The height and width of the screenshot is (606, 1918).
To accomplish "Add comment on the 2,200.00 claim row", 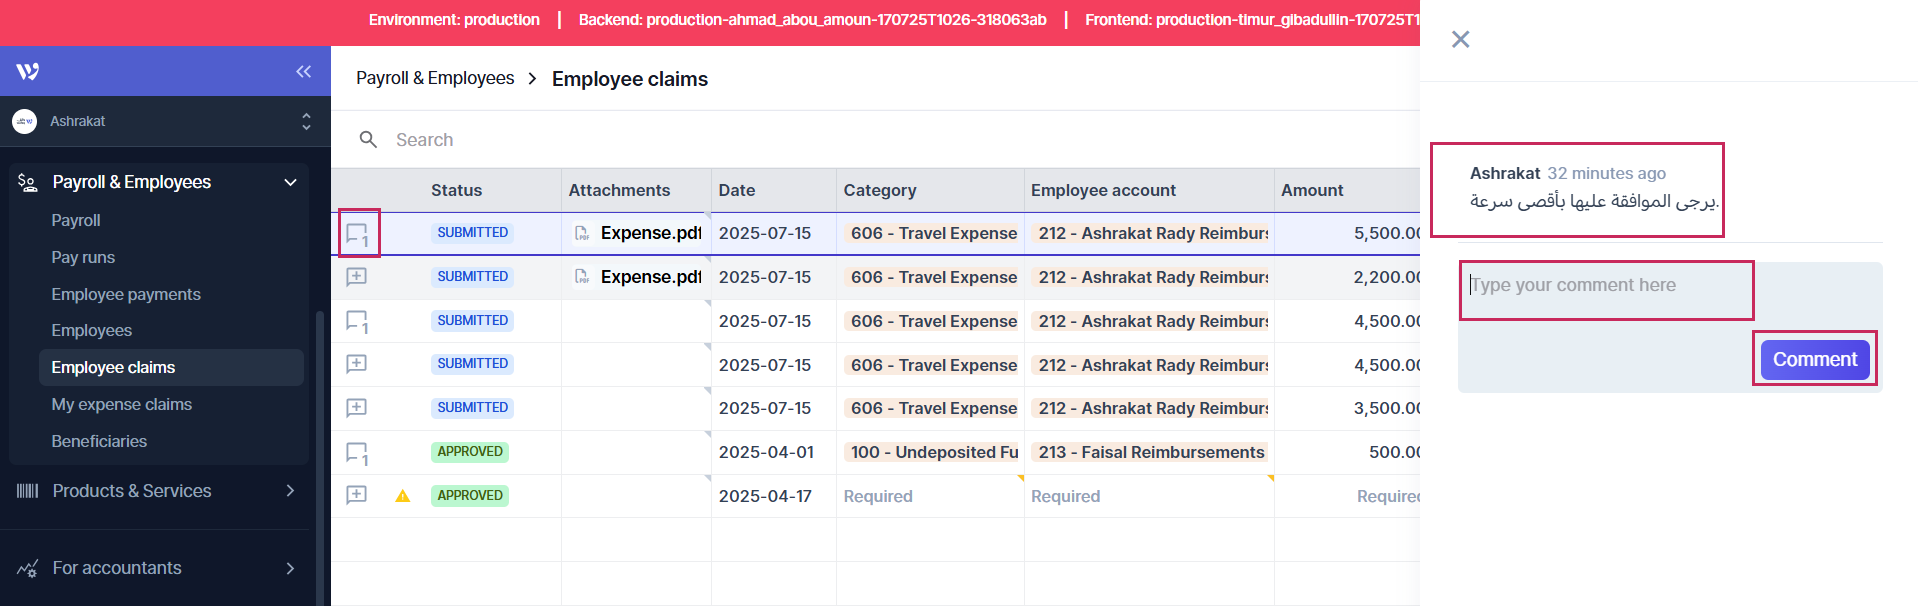I will point(356,277).
